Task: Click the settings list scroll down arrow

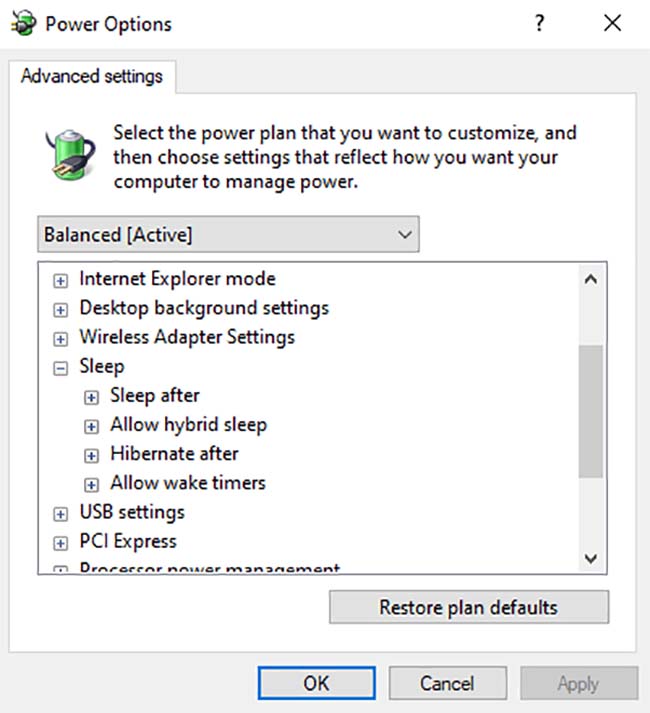Action: point(590,558)
